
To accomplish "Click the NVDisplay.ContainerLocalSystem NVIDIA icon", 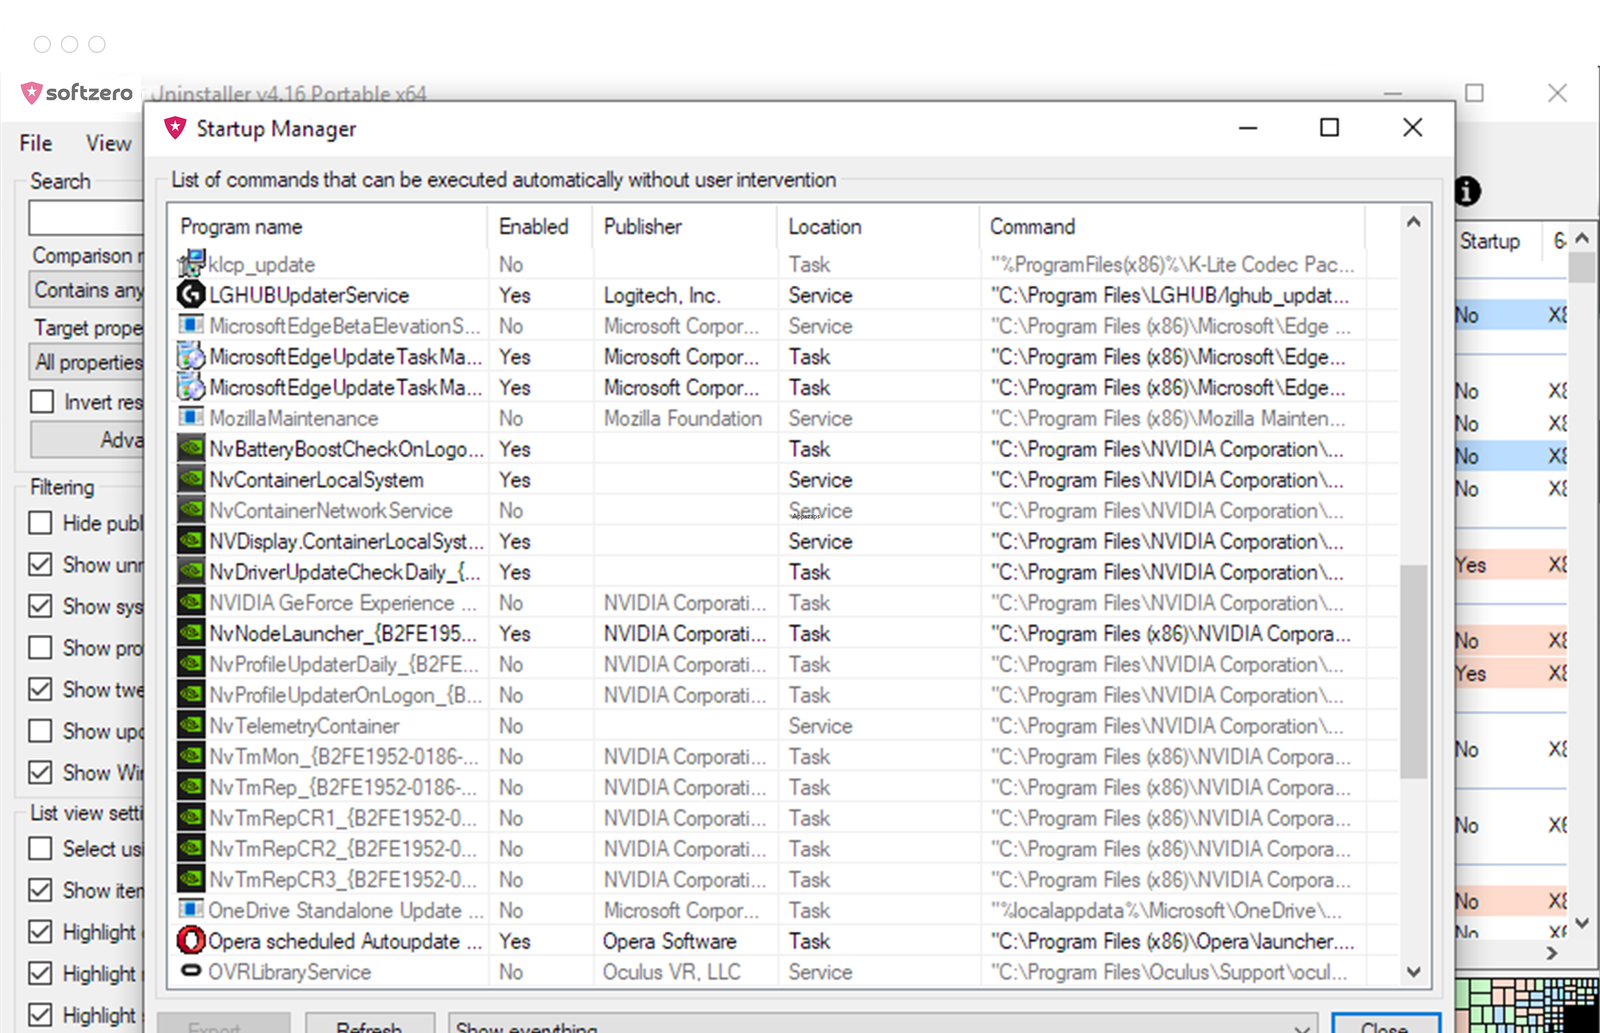I will pyautogui.click(x=191, y=541).
